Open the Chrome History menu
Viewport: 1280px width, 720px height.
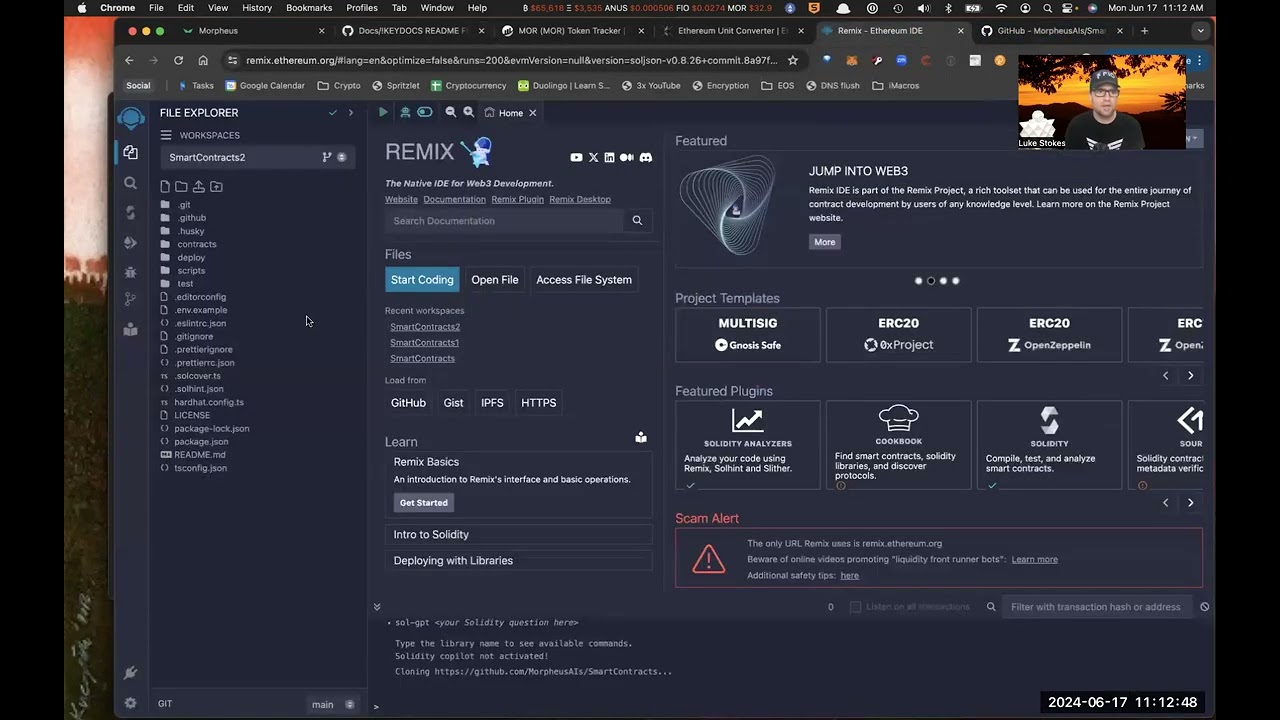click(x=257, y=8)
